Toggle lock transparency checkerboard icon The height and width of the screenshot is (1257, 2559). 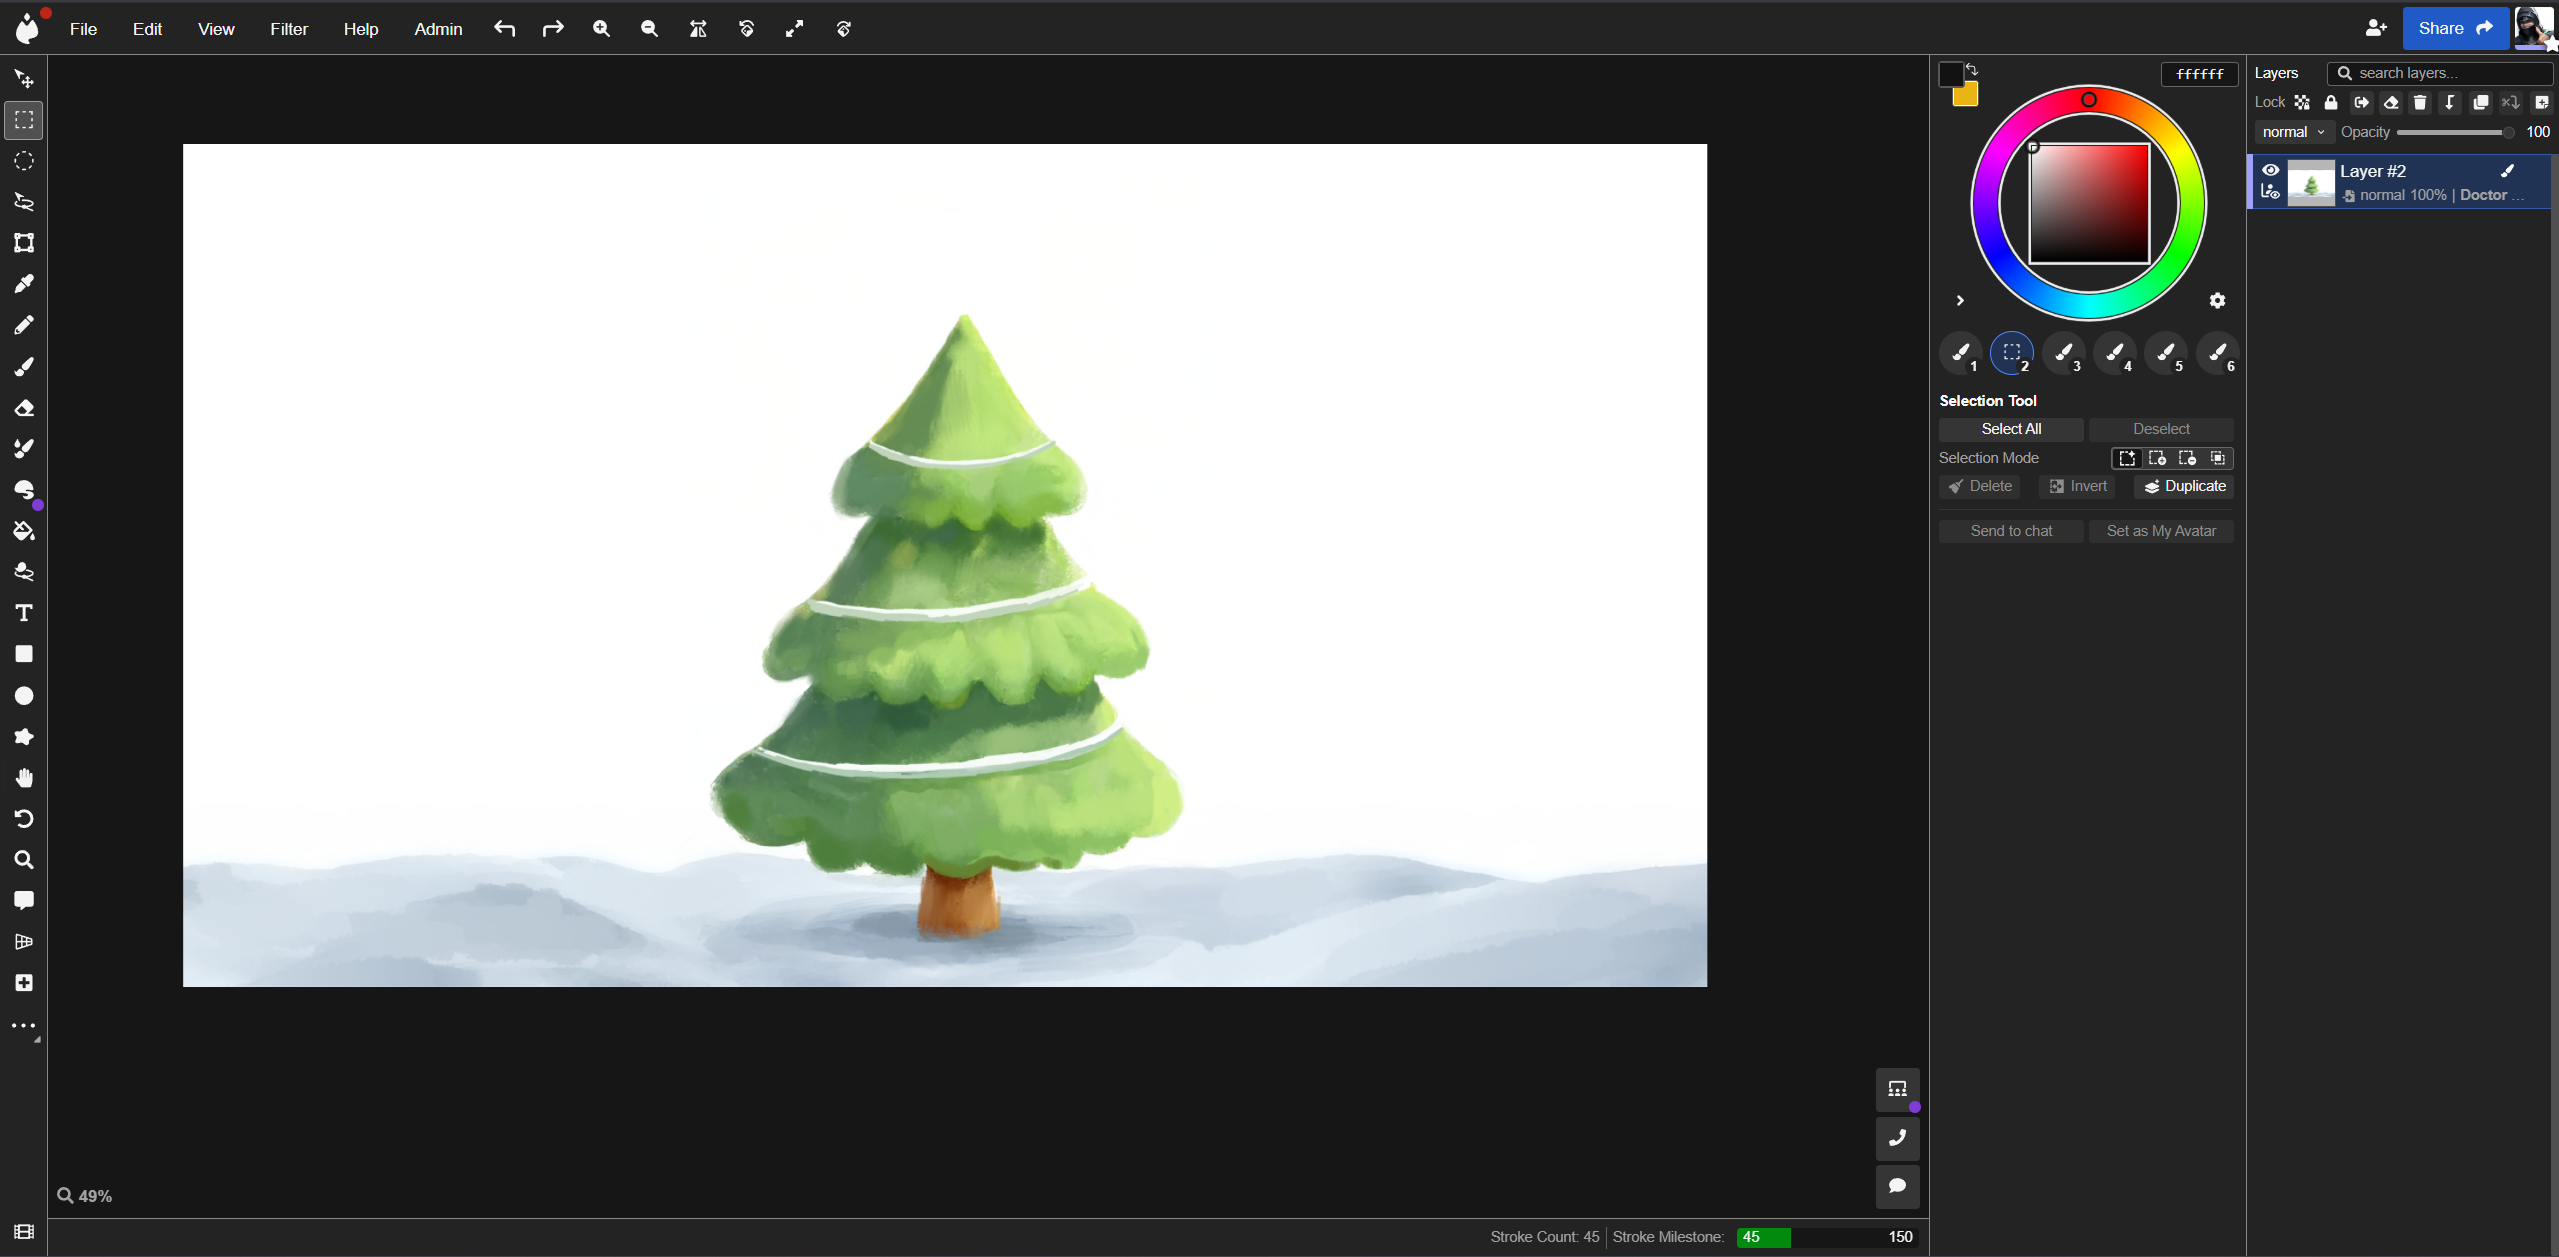click(2302, 102)
